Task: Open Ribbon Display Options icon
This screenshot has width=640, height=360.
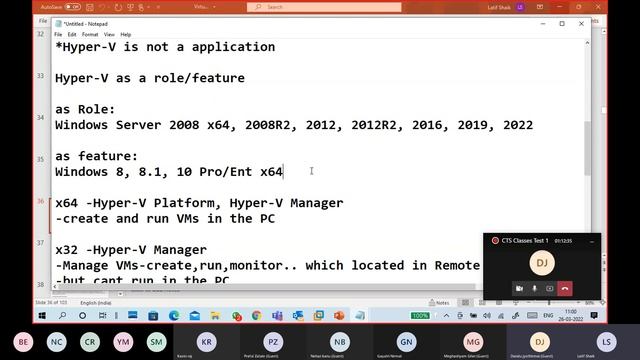Action: (x=540, y=7)
